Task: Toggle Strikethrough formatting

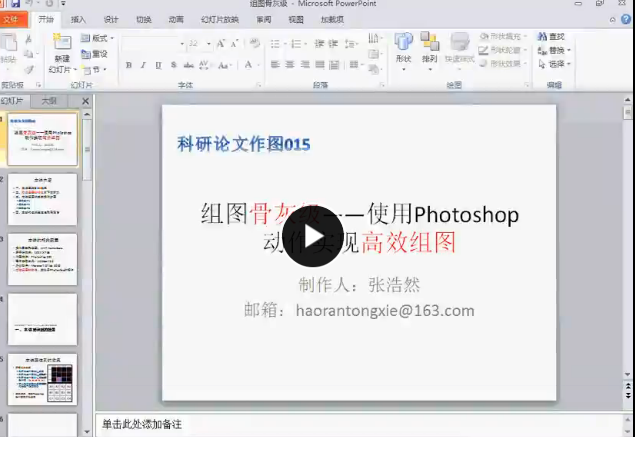Action: pyautogui.click(x=188, y=65)
